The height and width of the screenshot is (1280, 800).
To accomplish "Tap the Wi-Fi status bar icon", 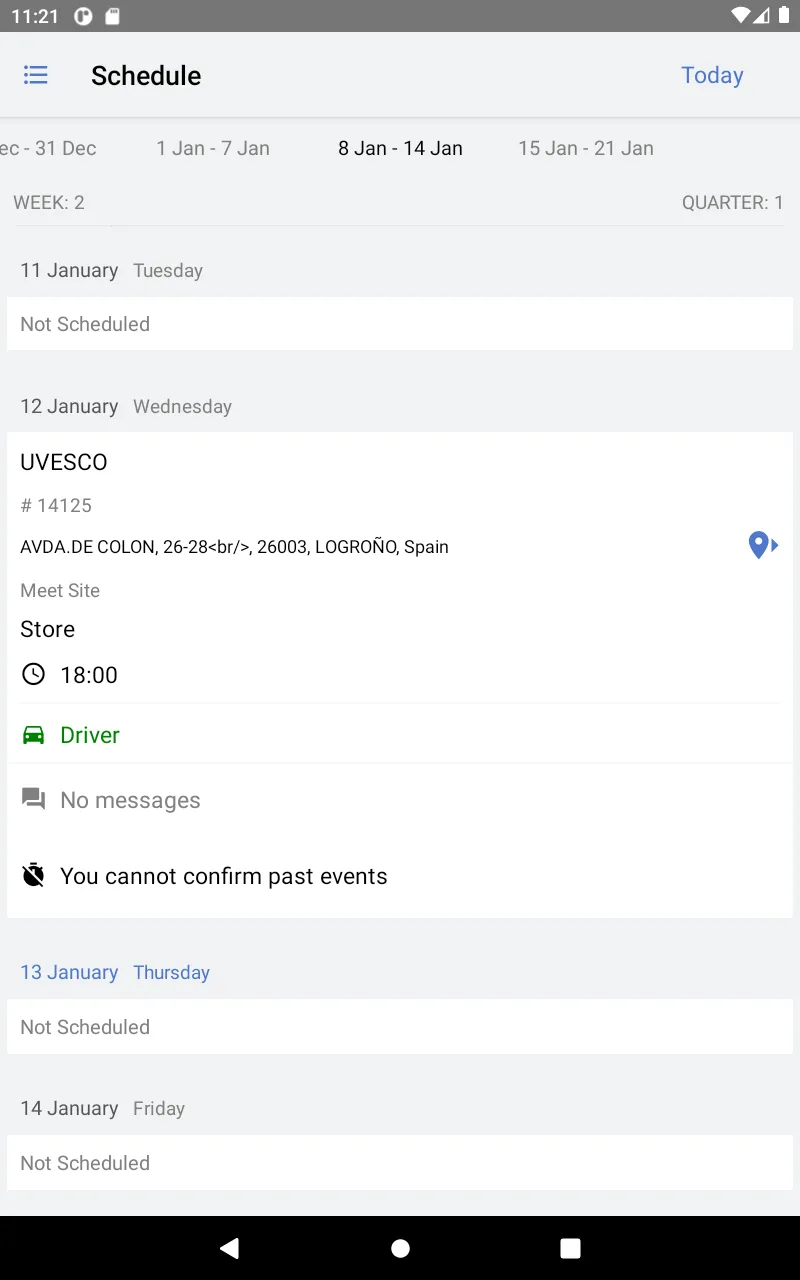I will pyautogui.click(x=741, y=16).
